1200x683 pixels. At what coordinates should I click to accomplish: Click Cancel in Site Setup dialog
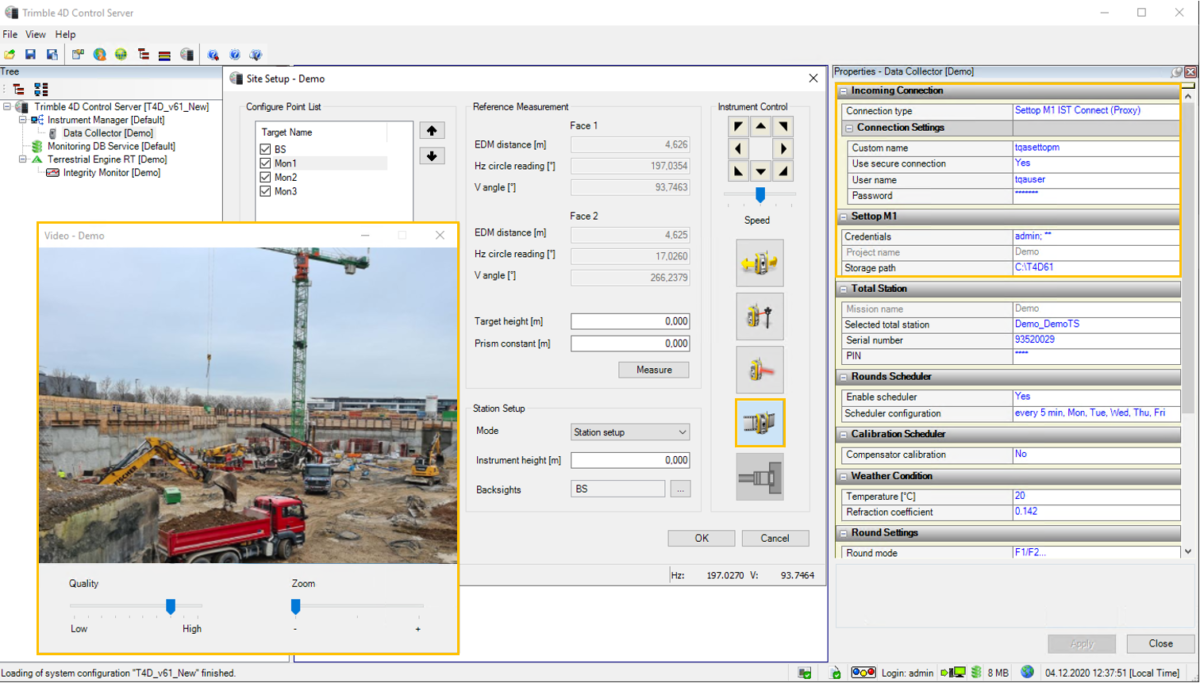[x=775, y=538]
